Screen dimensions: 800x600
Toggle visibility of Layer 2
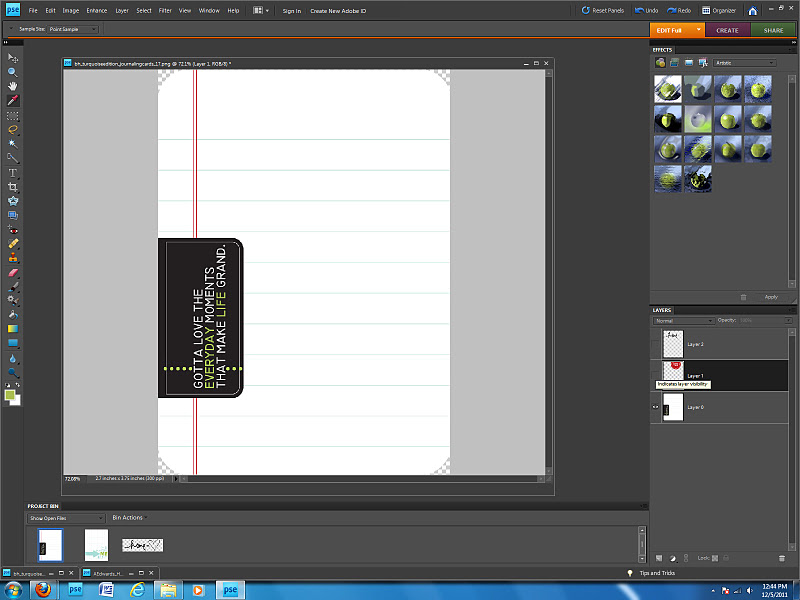[656, 344]
